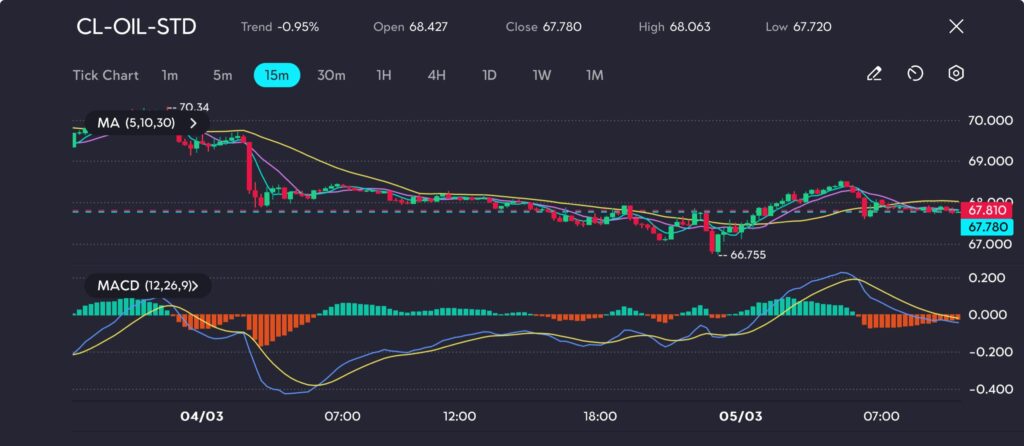Switch to Tick Chart view
This screenshot has width=1024, height=446.
(105, 75)
